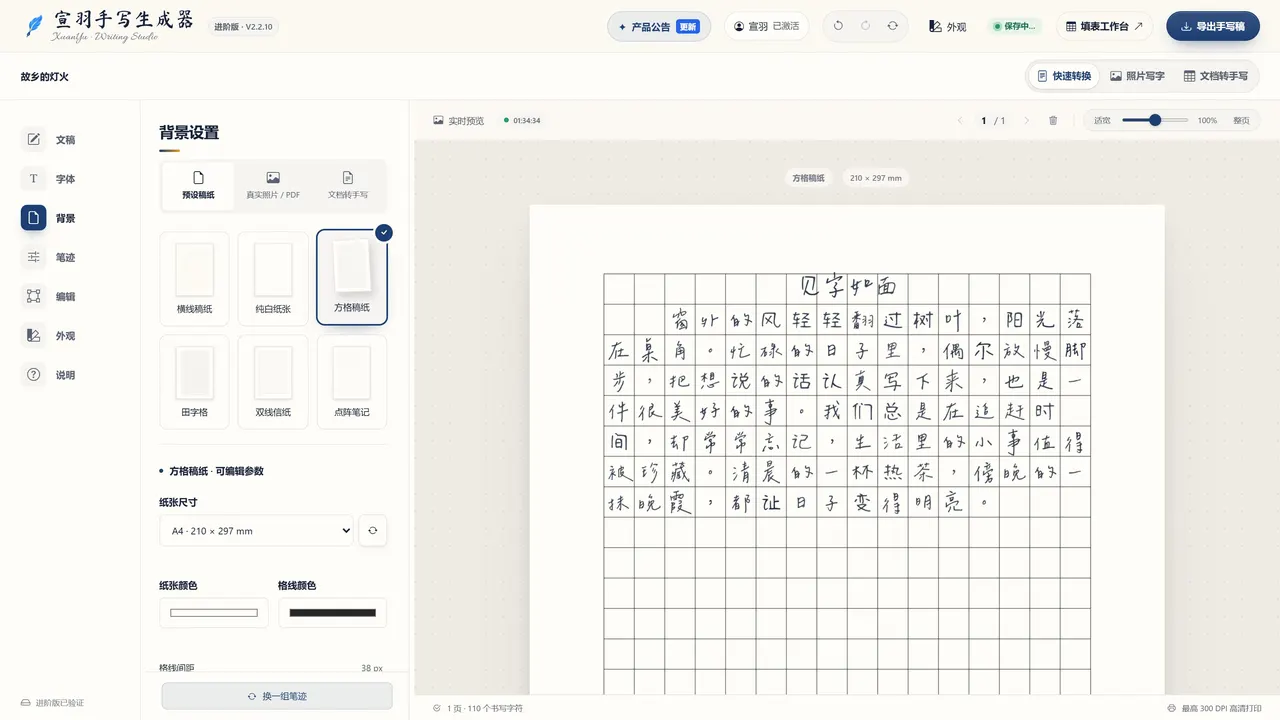Open the 字体 font section icon

tap(33, 179)
